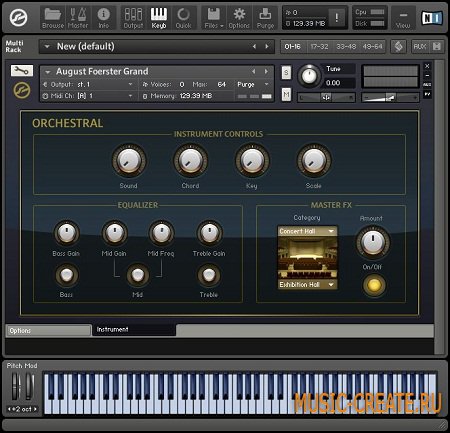Open instrument edit mode with wrench icon
The height and width of the screenshot is (433, 450).
22,71
